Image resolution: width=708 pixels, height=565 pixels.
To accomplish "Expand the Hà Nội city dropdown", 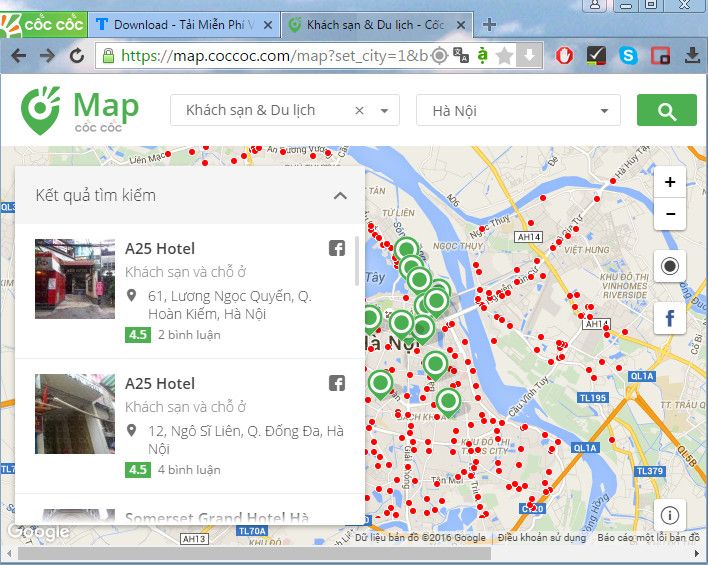I will coord(604,111).
